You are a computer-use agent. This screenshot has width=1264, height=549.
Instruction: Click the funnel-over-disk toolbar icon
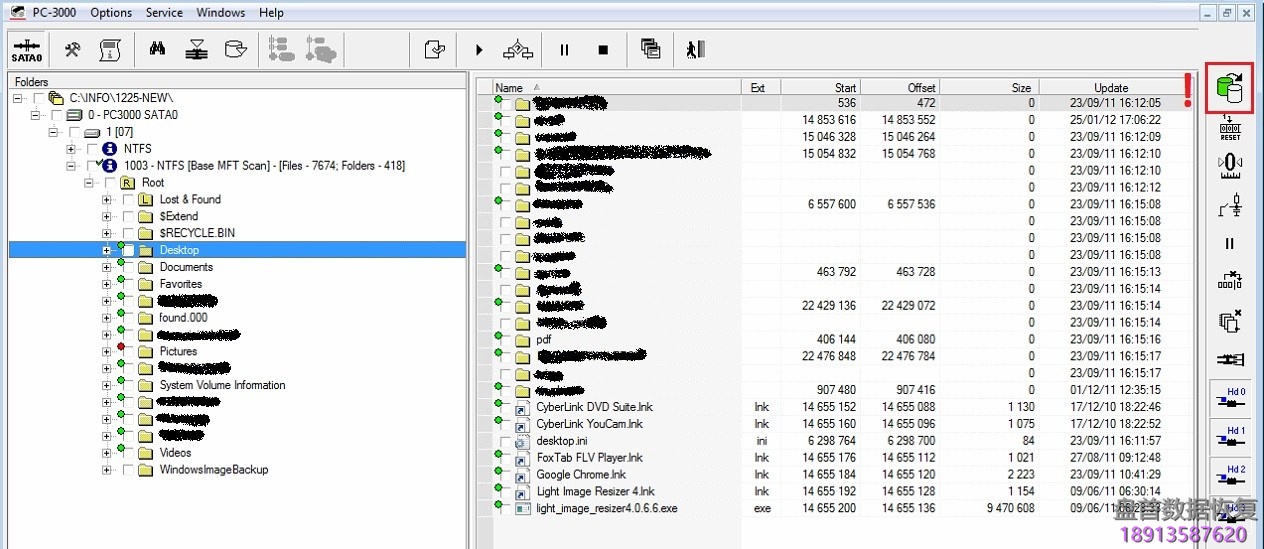(x=196, y=49)
